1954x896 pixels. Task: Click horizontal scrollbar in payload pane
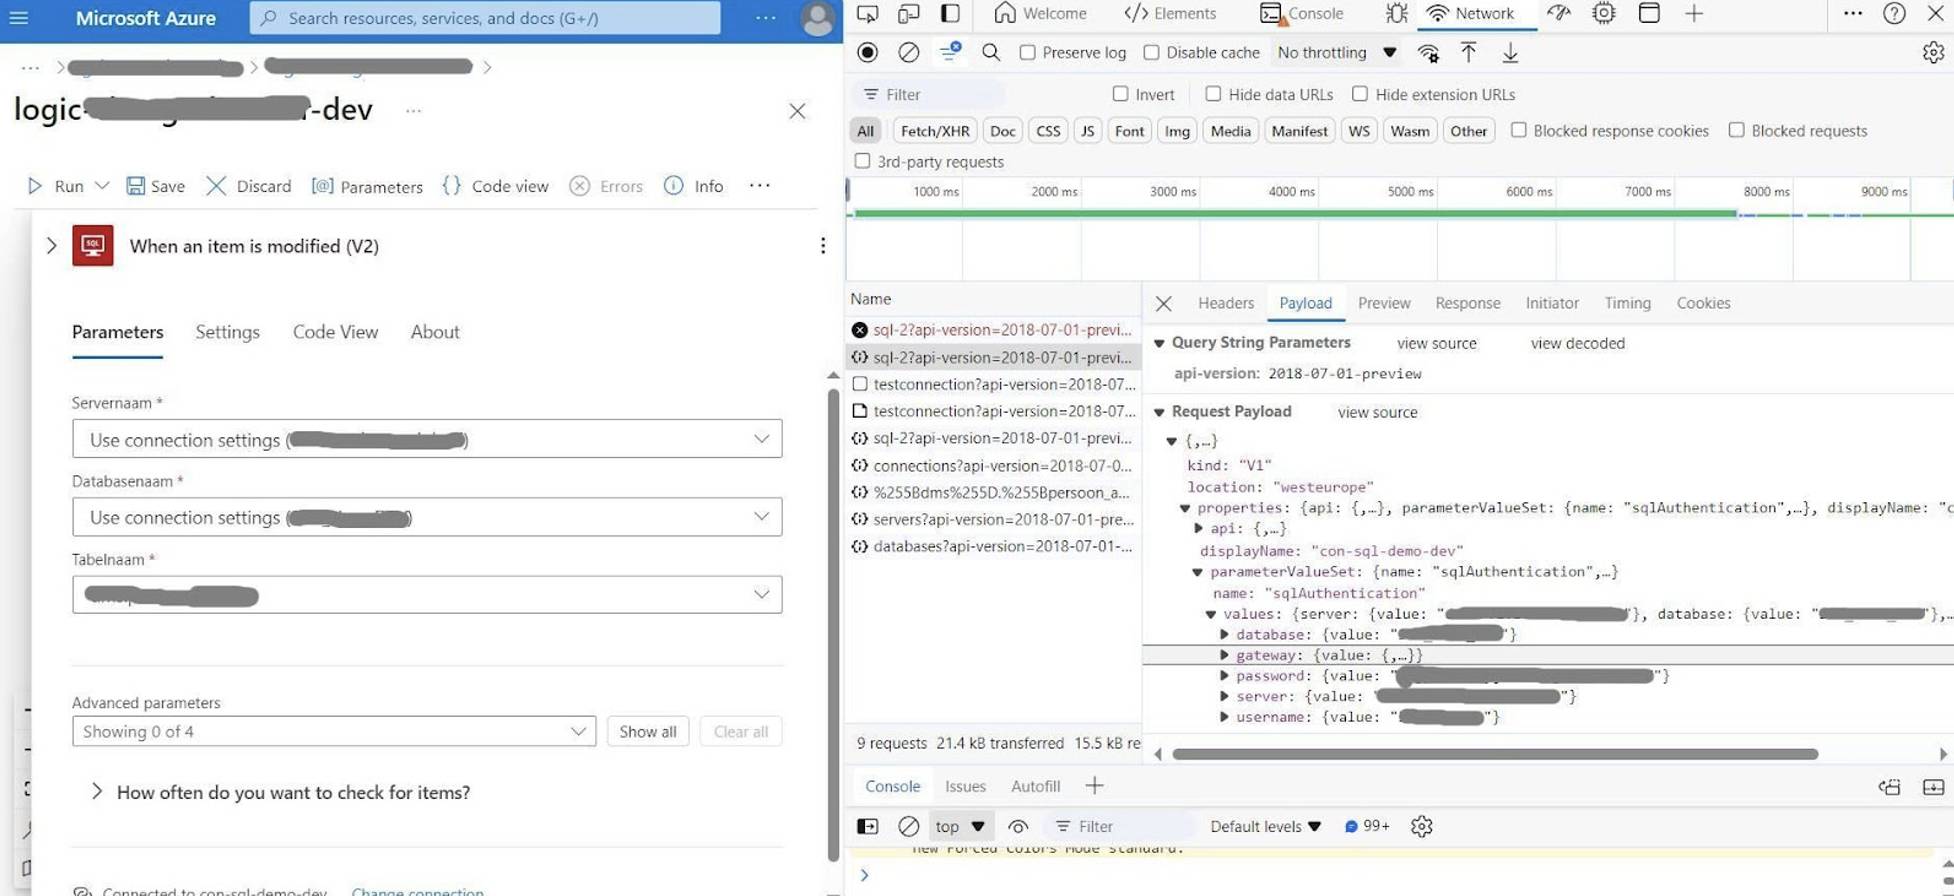[x=1494, y=754]
